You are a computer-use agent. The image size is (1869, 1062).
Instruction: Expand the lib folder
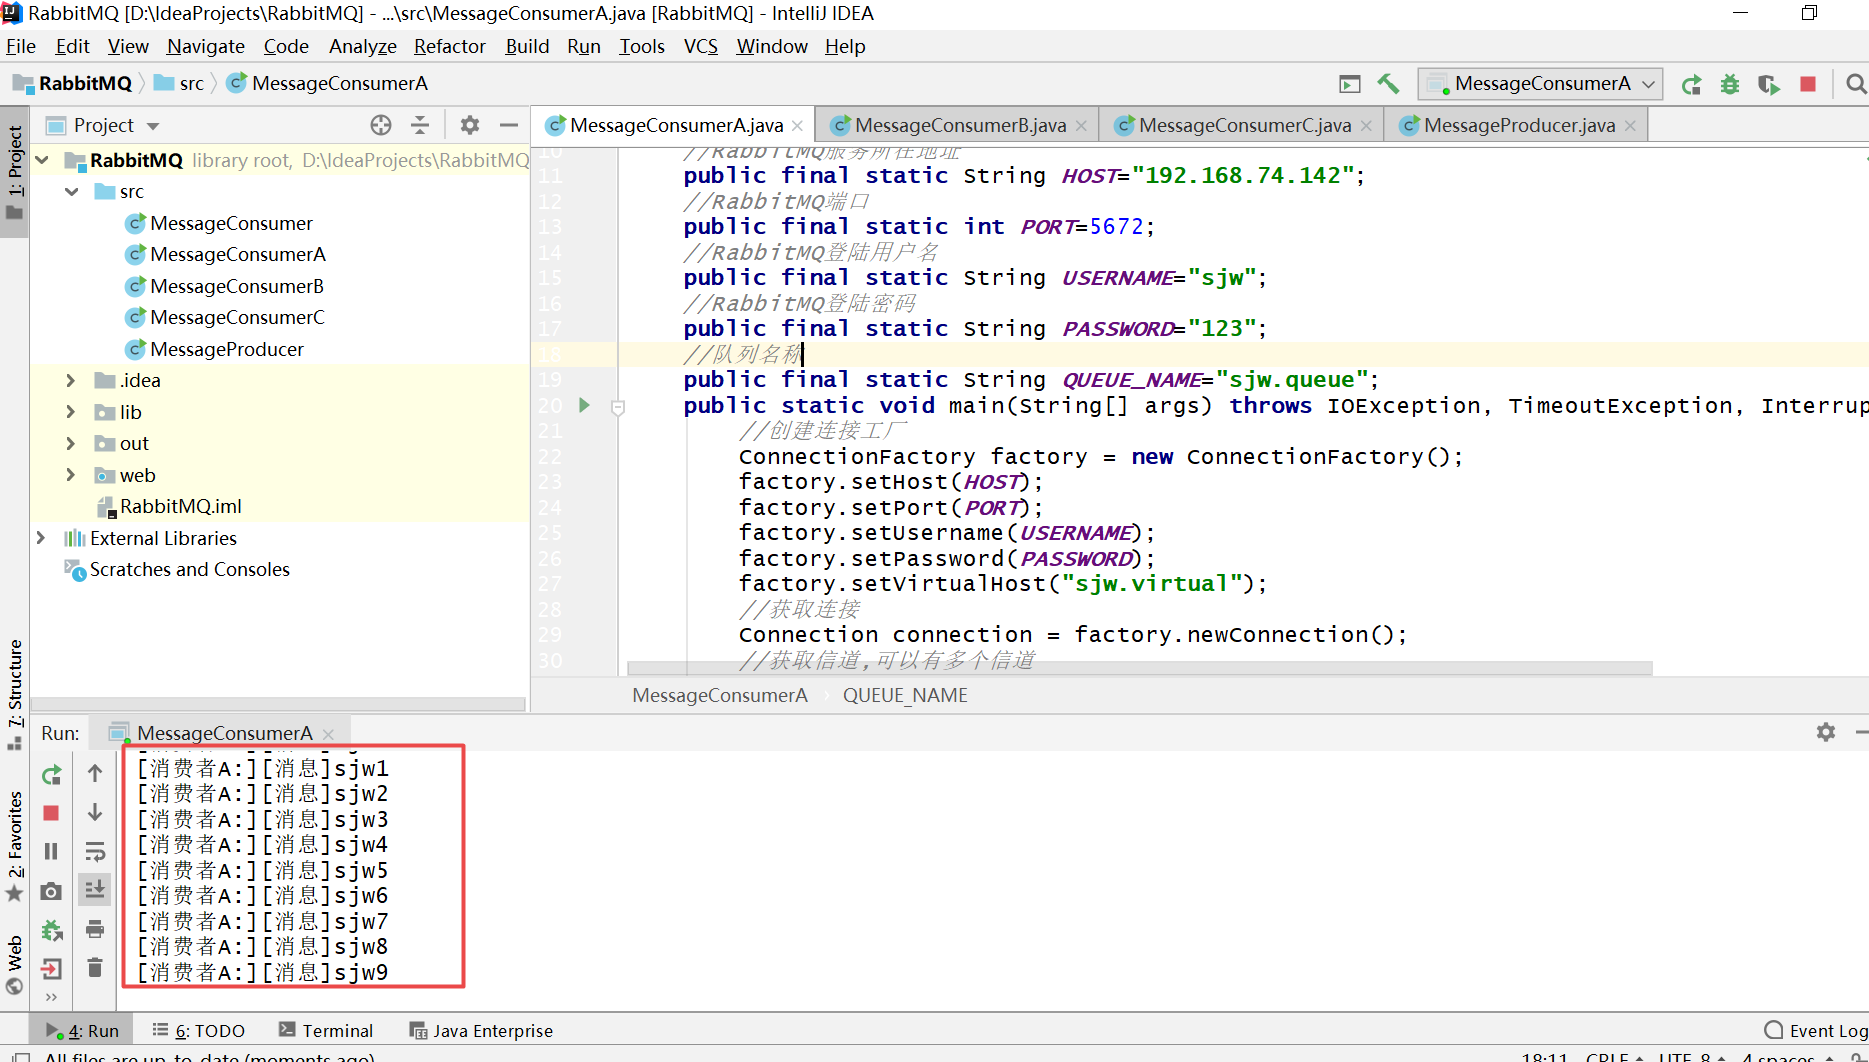click(x=70, y=412)
